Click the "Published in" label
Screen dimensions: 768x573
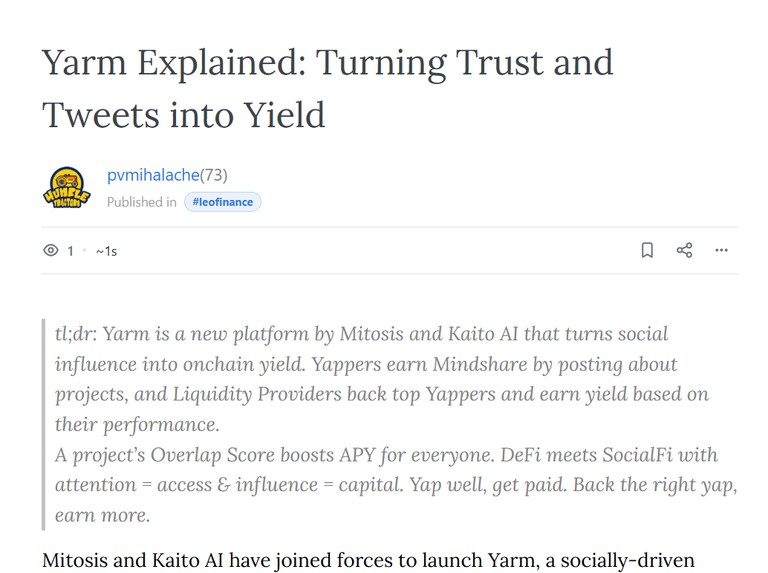[142, 202]
